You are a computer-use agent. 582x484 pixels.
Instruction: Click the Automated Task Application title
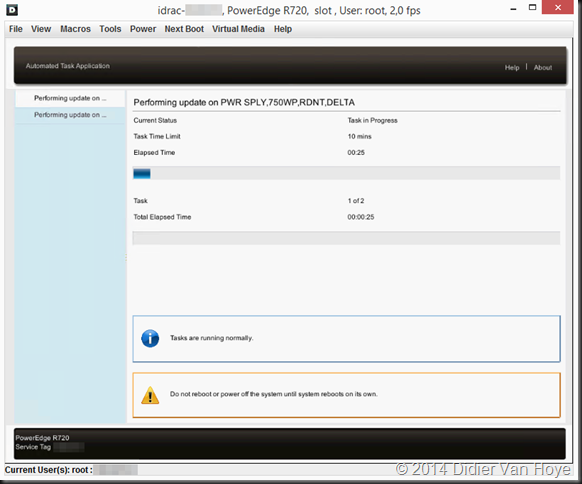click(68, 66)
